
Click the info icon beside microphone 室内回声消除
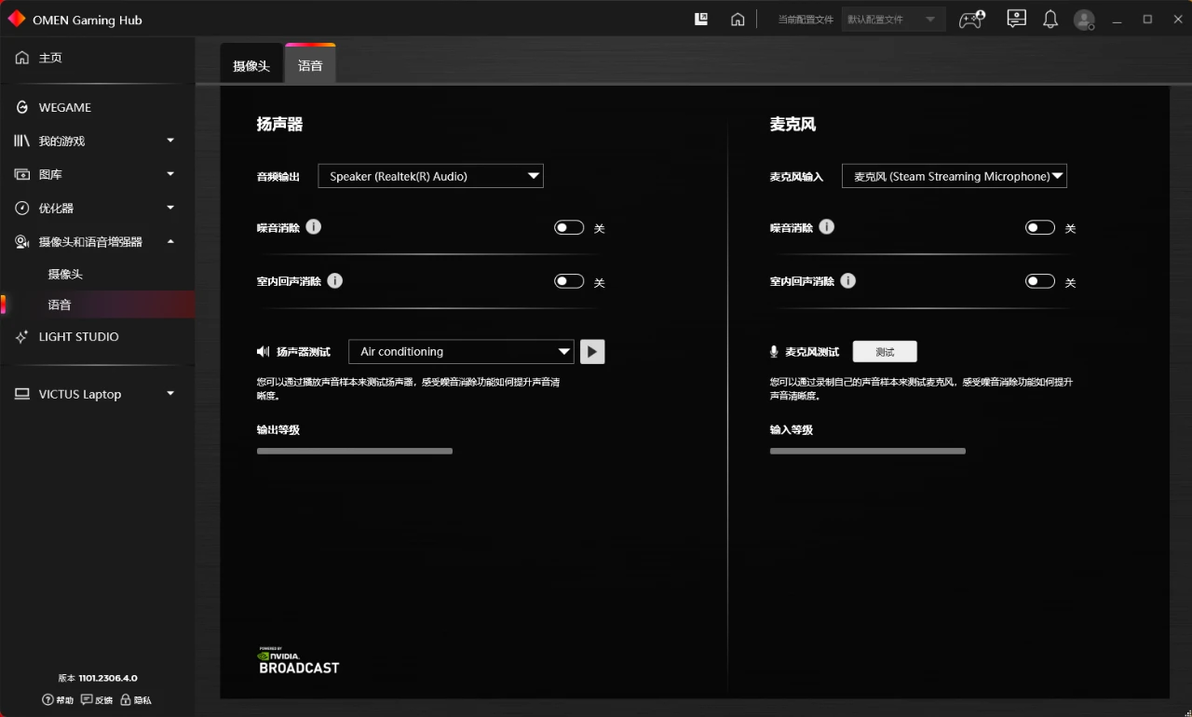pyautogui.click(x=848, y=281)
